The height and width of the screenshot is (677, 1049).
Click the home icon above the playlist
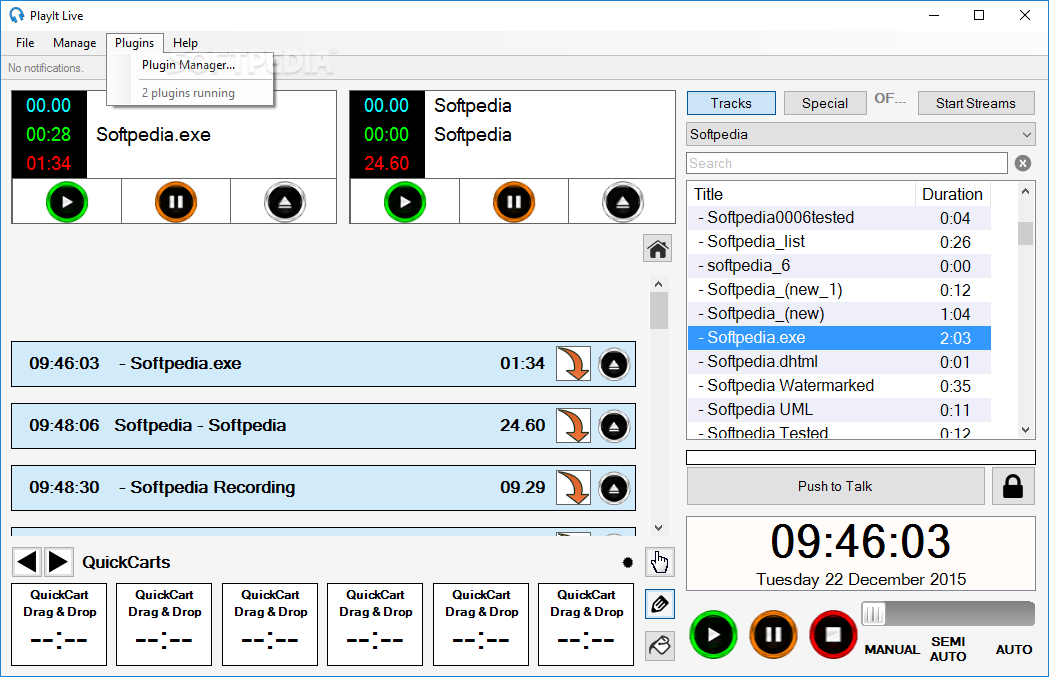tap(658, 248)
